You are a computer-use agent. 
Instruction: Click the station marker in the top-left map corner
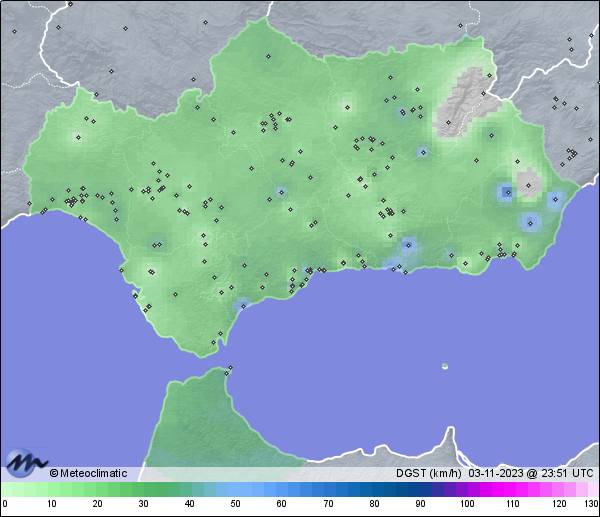(x=14, y=30)
